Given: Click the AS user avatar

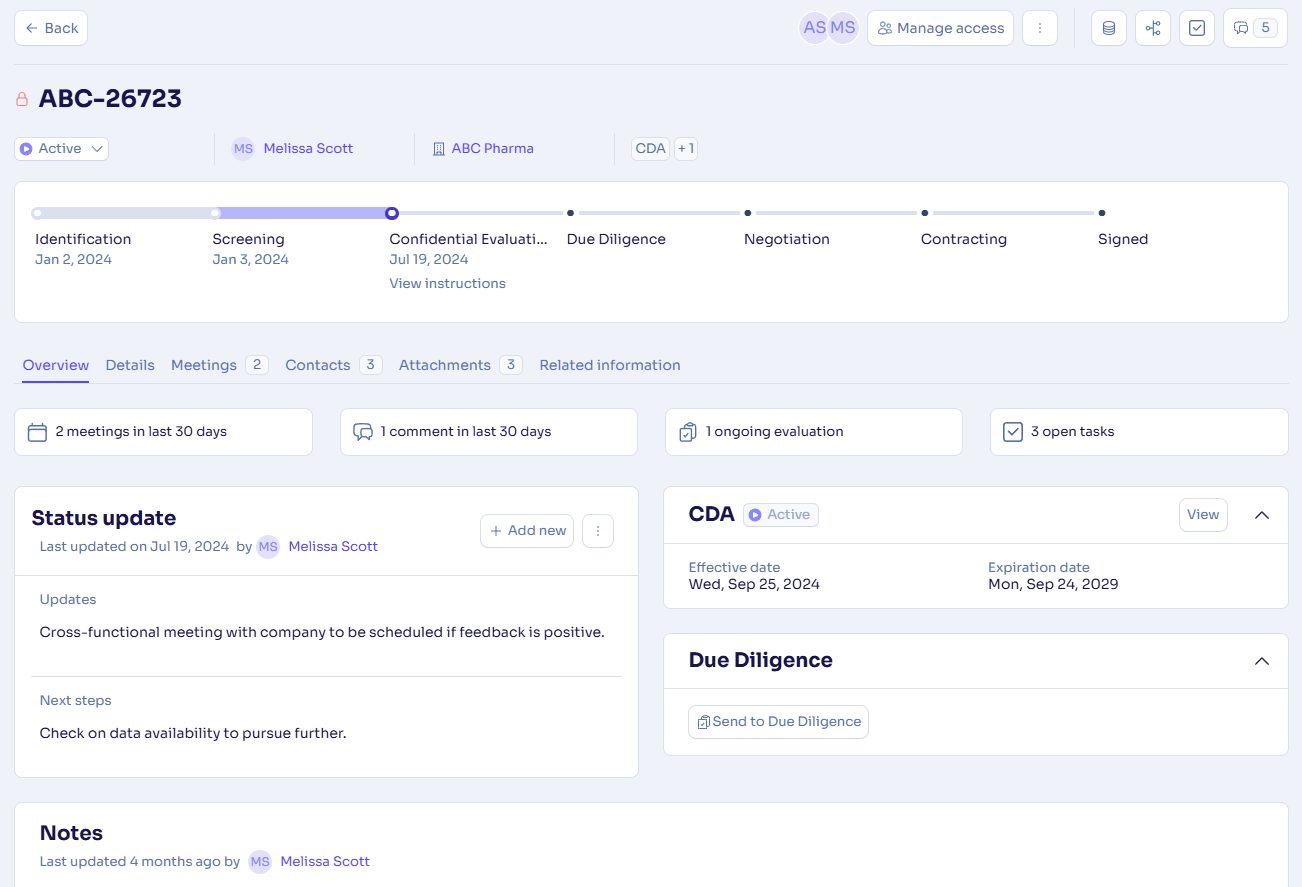Looking at the screenshot, I should (x=814, y=28).
